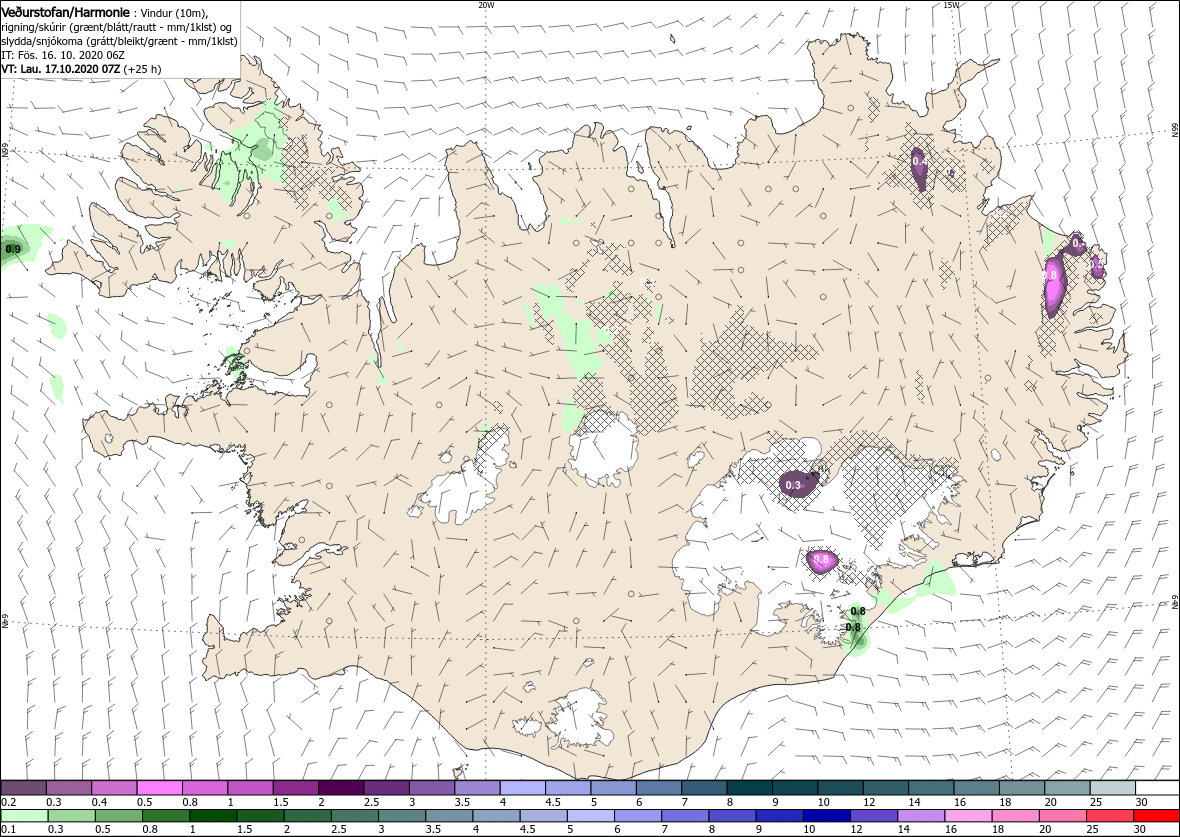This screenshot has width=1180, height=837.
Task: Click the 0.1 label under the lower legend
Action: (8, 829)
